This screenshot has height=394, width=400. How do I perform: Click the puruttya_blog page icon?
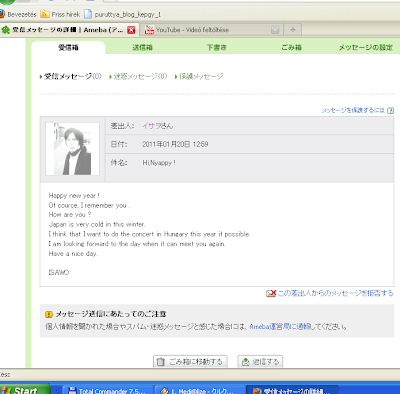(x=88, y=14)
